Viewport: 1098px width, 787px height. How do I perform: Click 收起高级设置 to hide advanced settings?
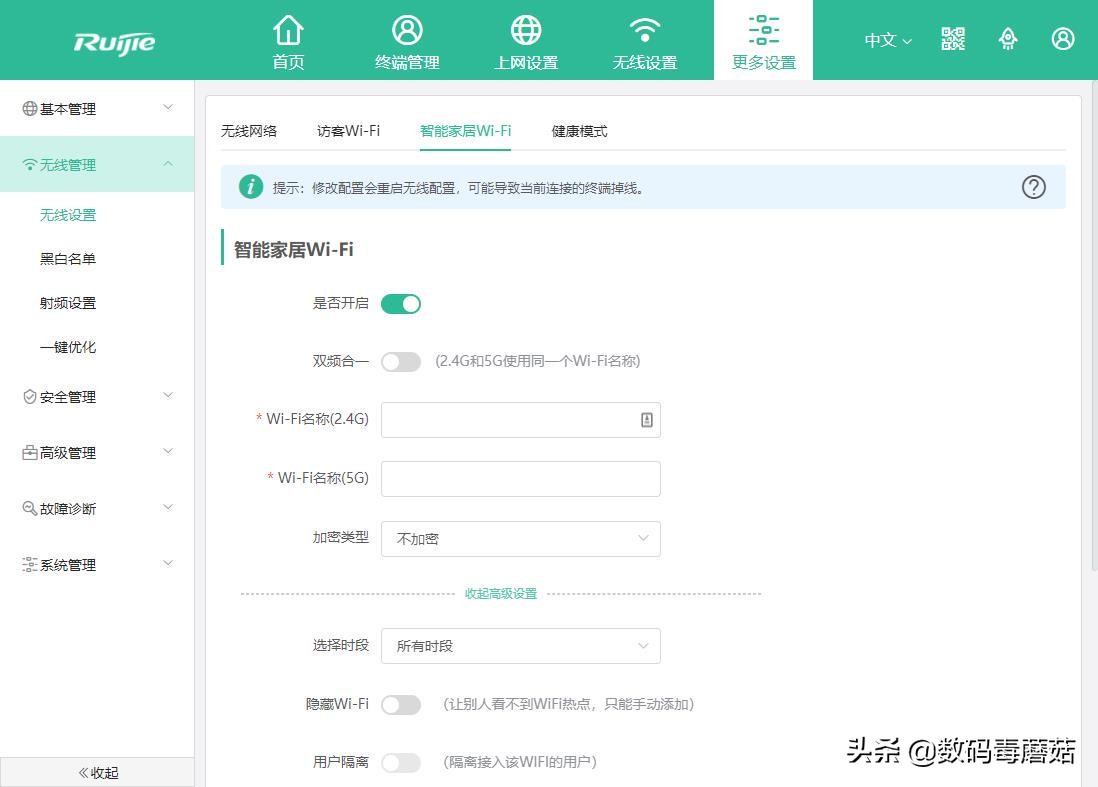click(501, 593)
